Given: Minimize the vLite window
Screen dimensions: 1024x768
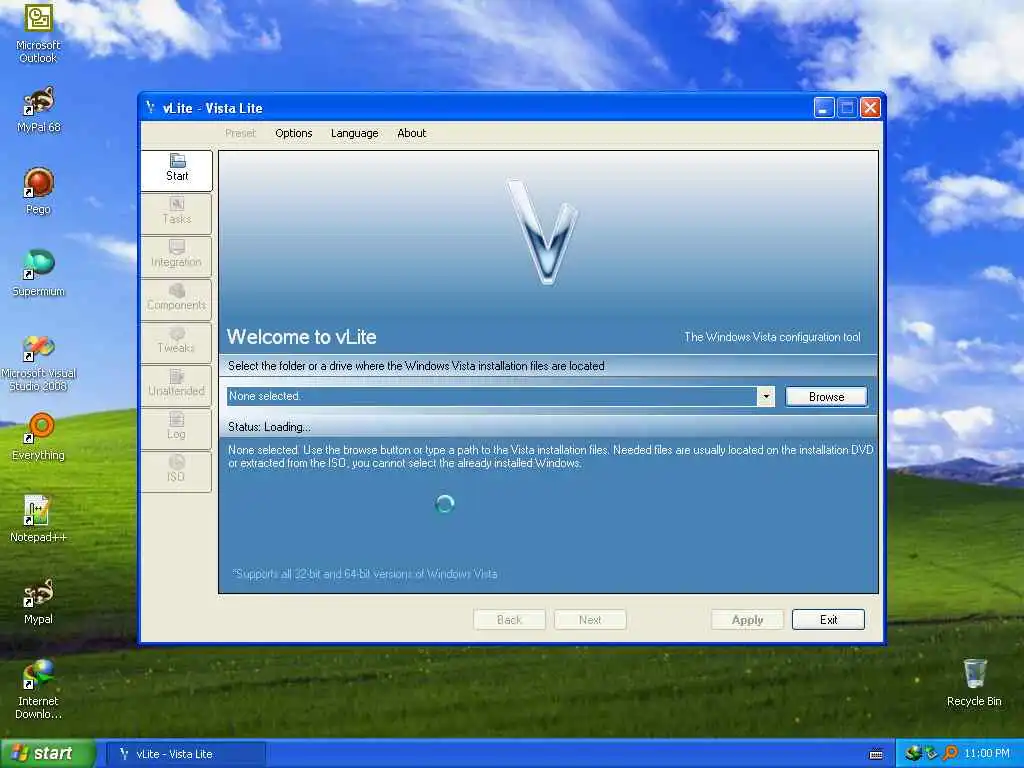Looking at the screenshot, I should 824,108.
